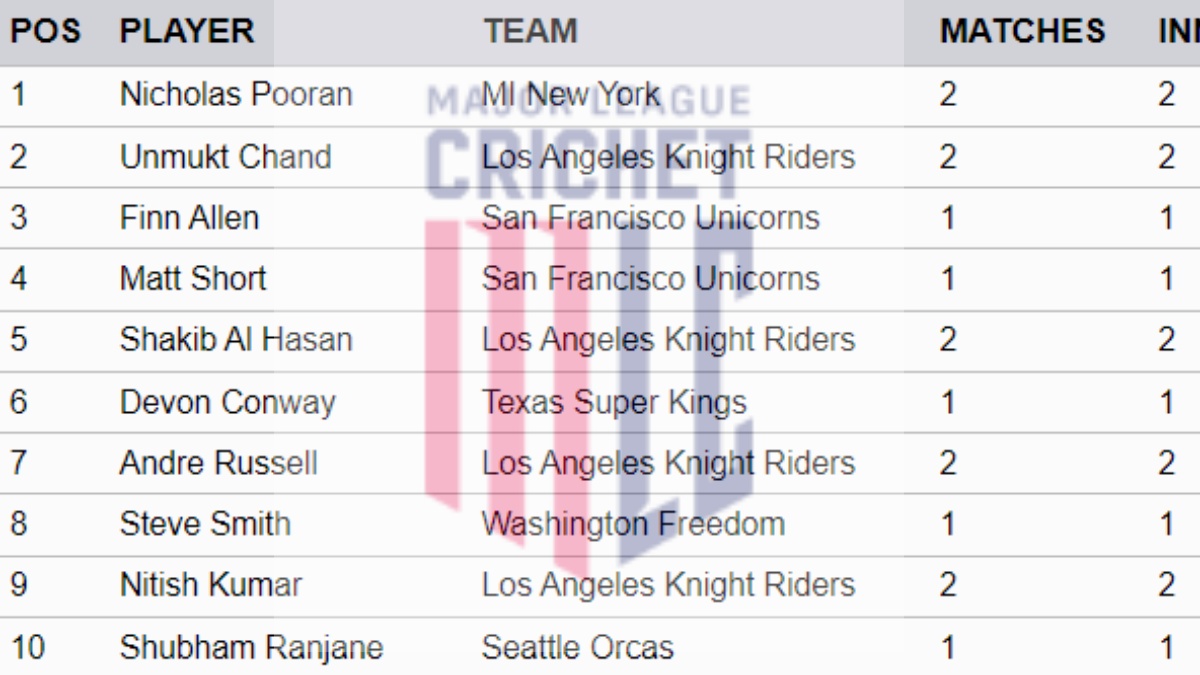
Task: Select Andre Russell in the list
Action: (x=218, y=463)
